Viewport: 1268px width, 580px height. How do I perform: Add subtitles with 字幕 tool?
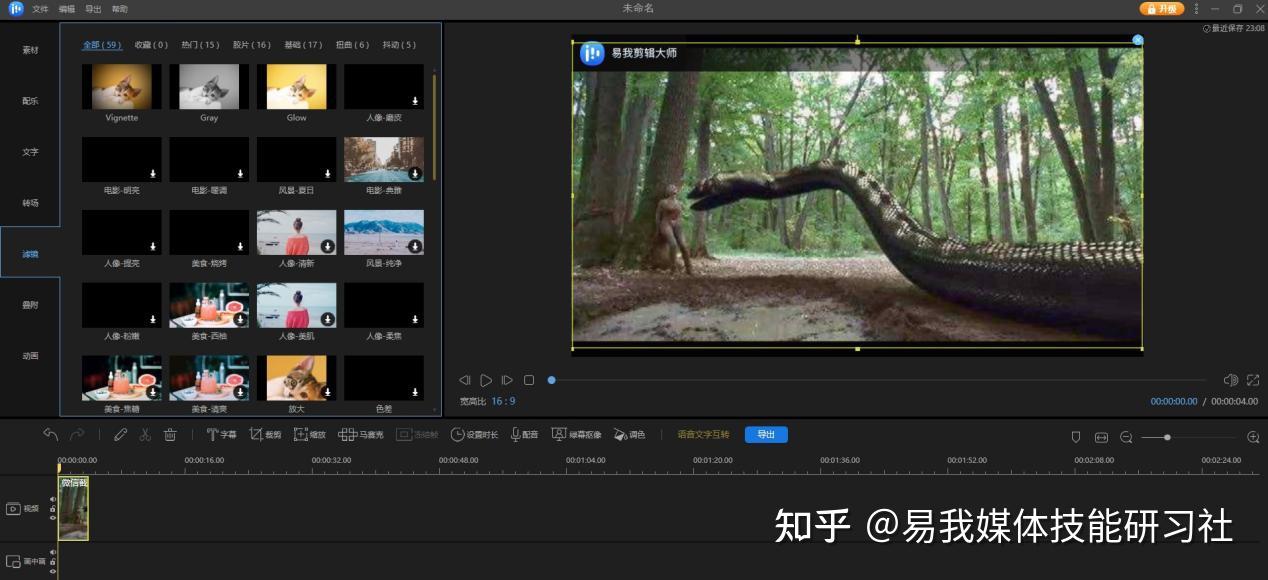click(x=221, y=435)
